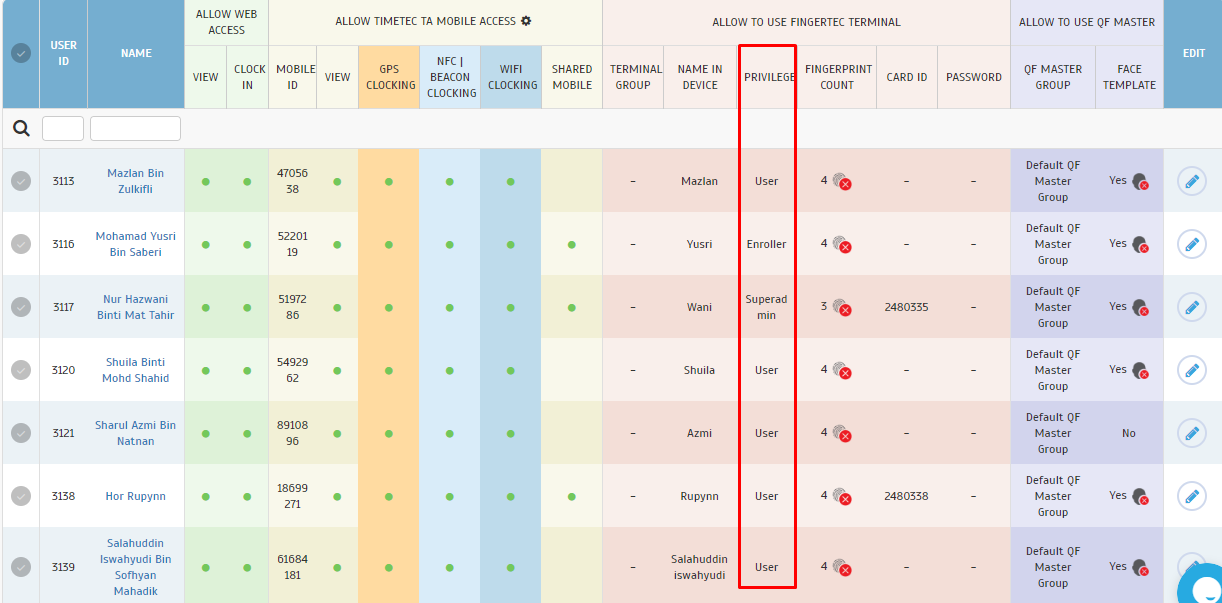
Task: Open TimeTec TA mobile access gear settings
Action: click(x=526, y=21)
